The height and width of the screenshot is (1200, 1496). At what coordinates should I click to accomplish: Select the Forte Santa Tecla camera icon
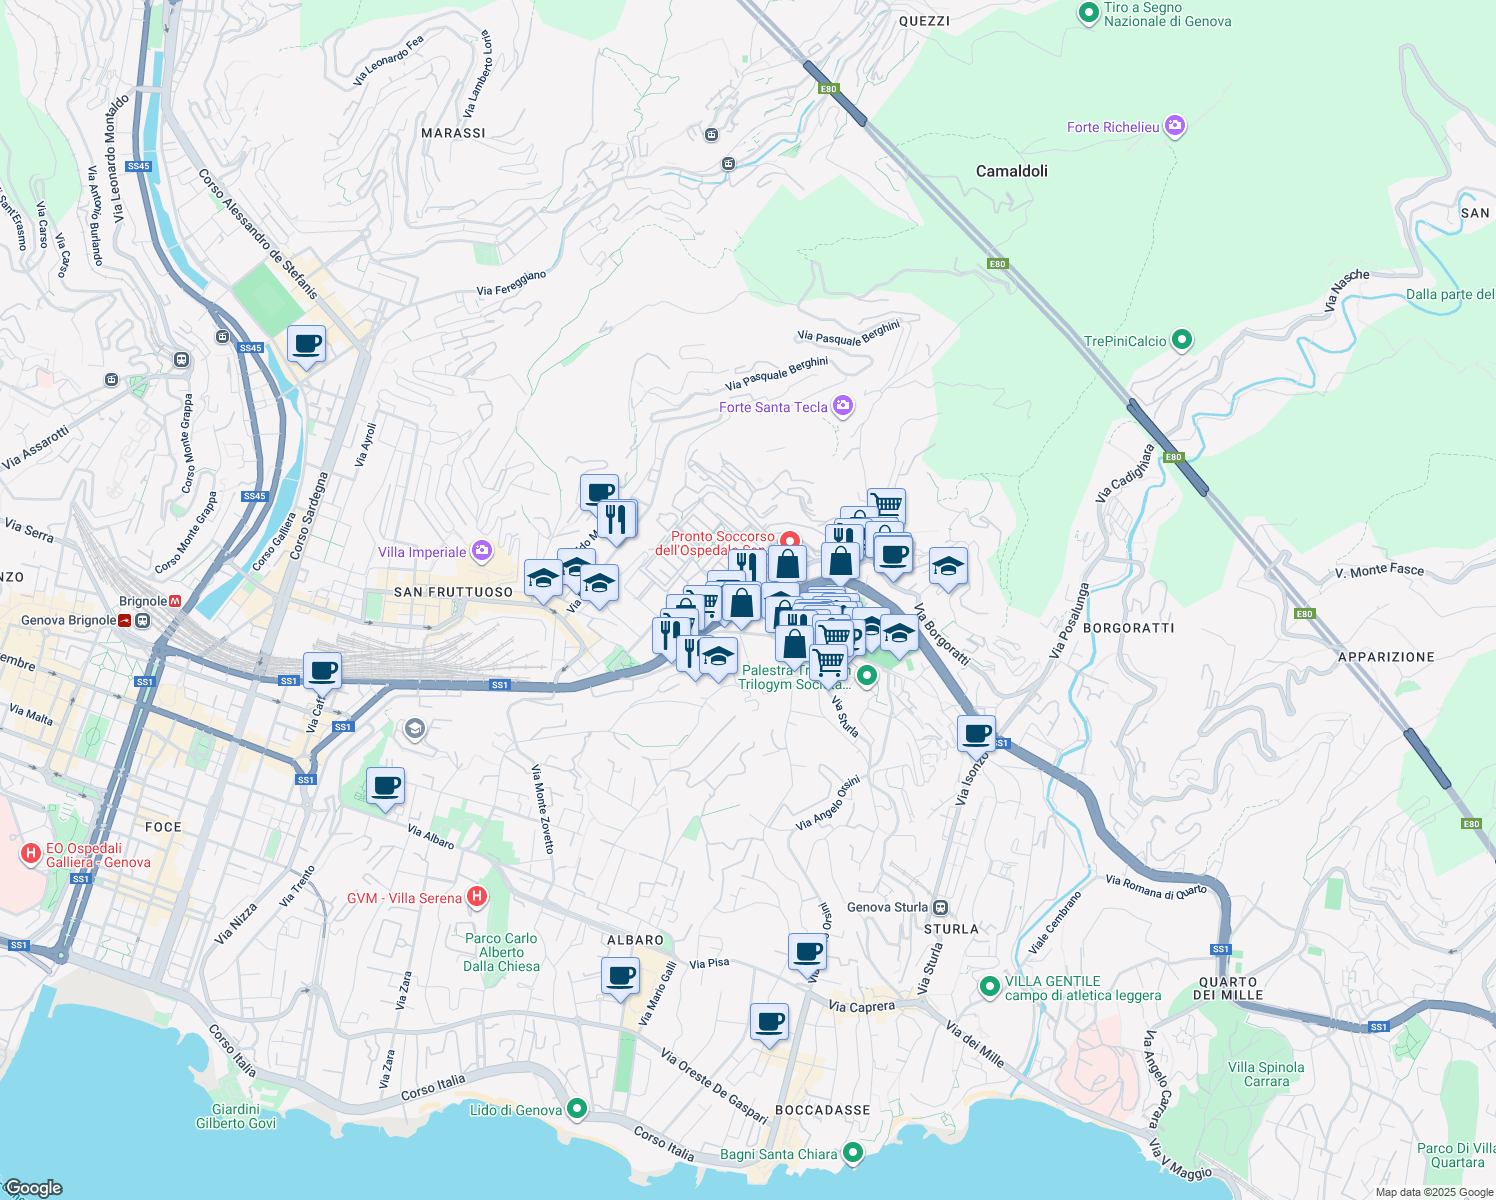tap(843, 406)
